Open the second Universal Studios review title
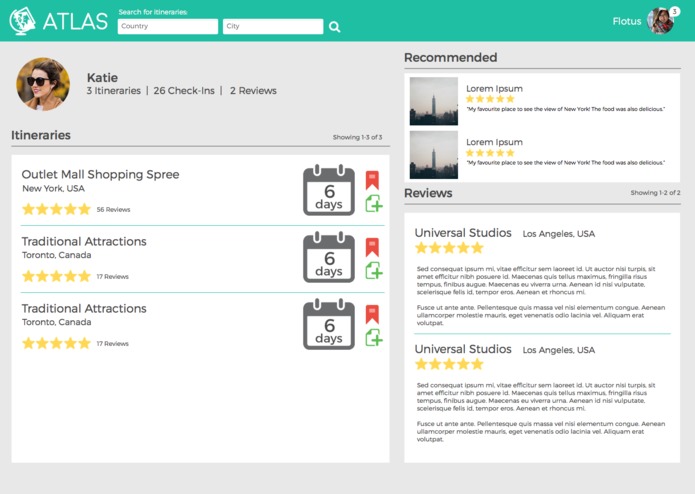The width and height of the screenshot is (695, 494). pyautogui.click(x=463, y=349)
